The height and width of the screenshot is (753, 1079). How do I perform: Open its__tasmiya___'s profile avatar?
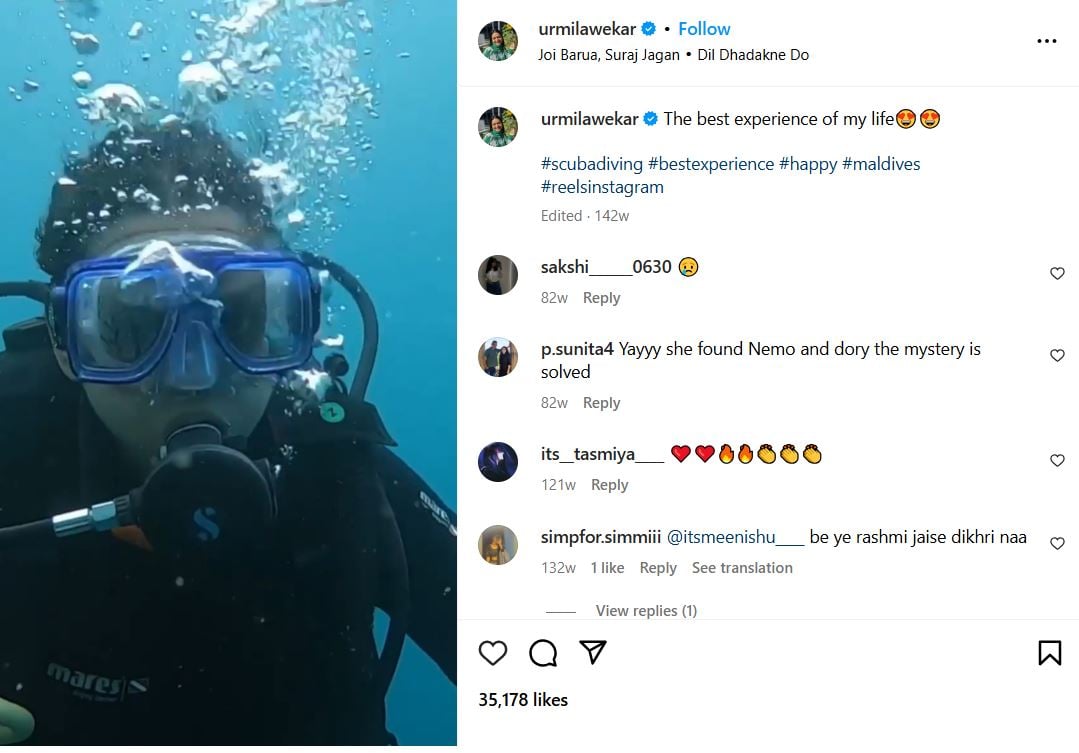[x=498, y=462]
